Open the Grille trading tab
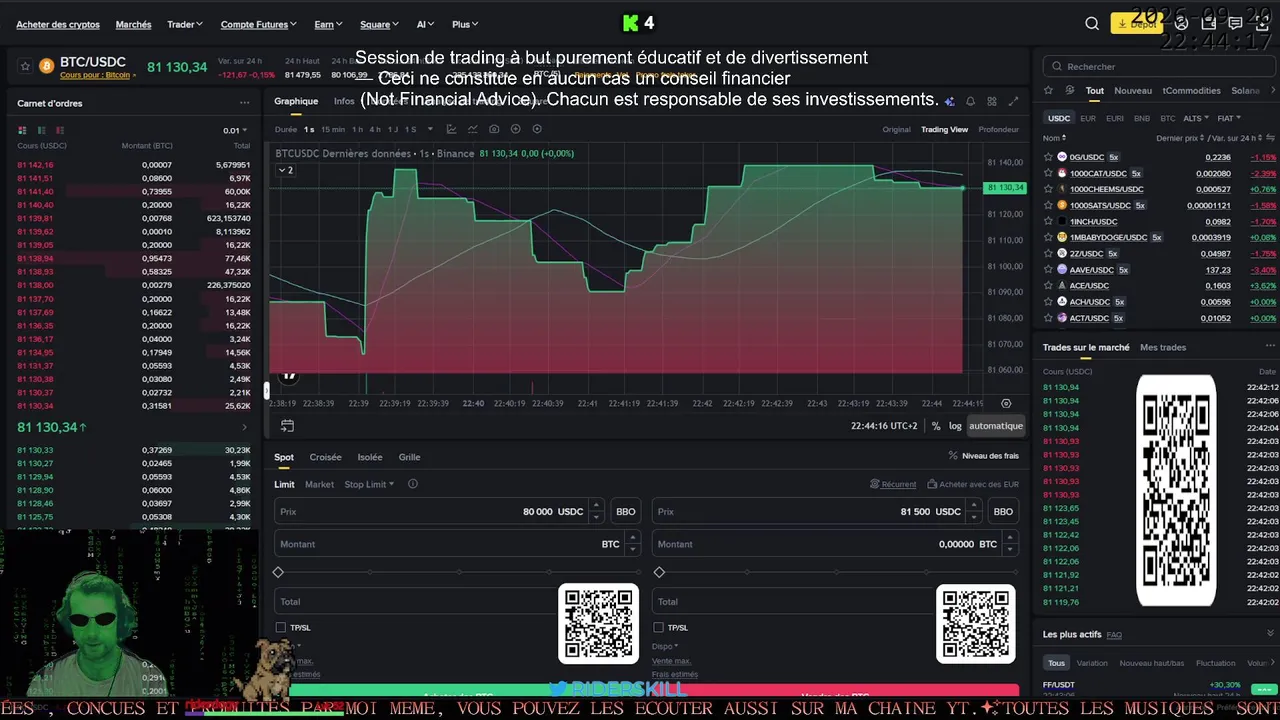The image size is (1280, 720). point(409,457)
